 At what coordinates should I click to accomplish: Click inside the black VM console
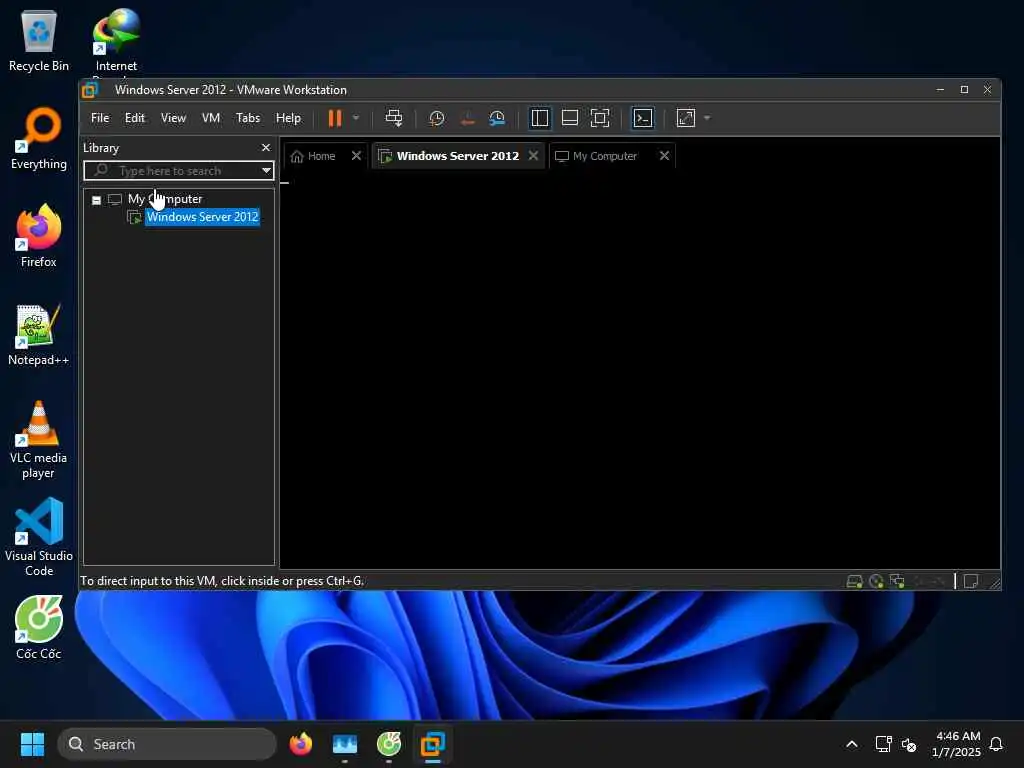coord(640,369)
